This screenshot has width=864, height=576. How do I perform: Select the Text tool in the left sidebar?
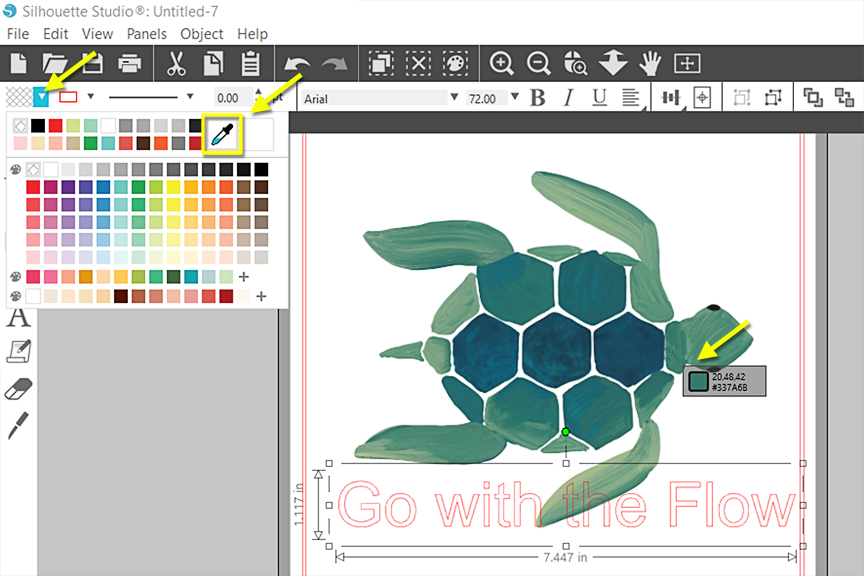coord(18,317)
